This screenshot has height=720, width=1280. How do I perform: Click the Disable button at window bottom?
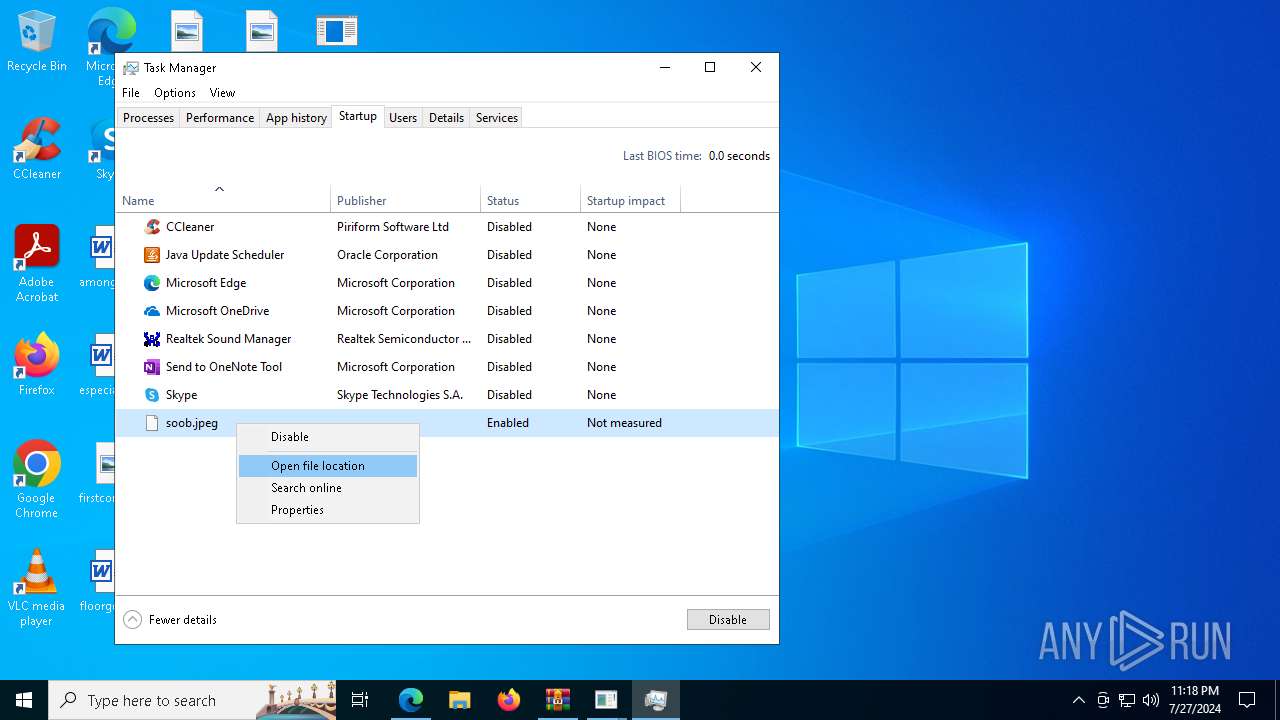click(728, 620)
